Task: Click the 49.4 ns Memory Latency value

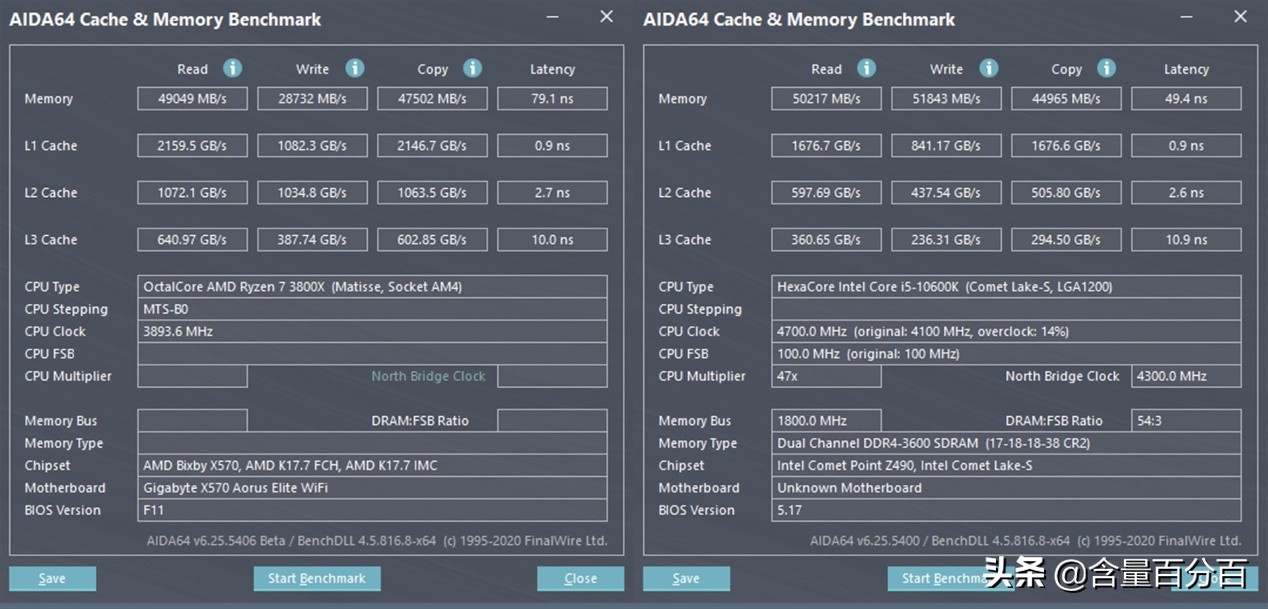Action: click(x=1186, y=99)
